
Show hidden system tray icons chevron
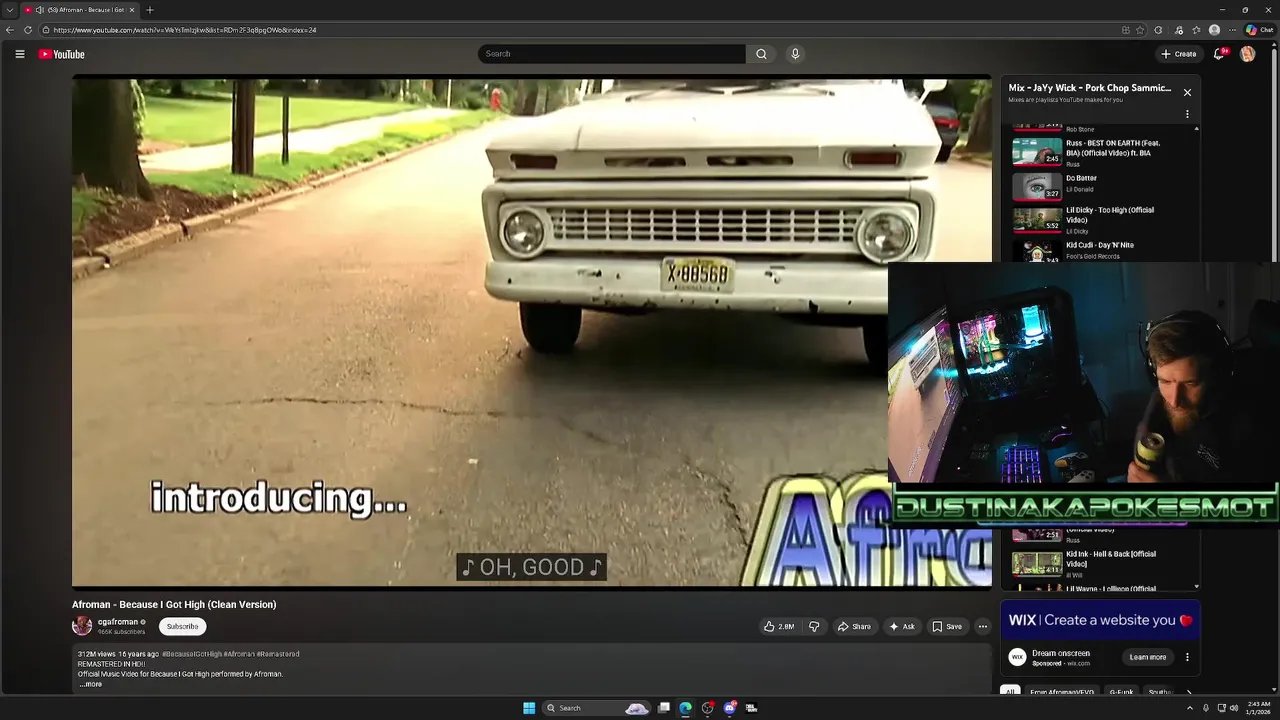click(x=1189, y=708)
